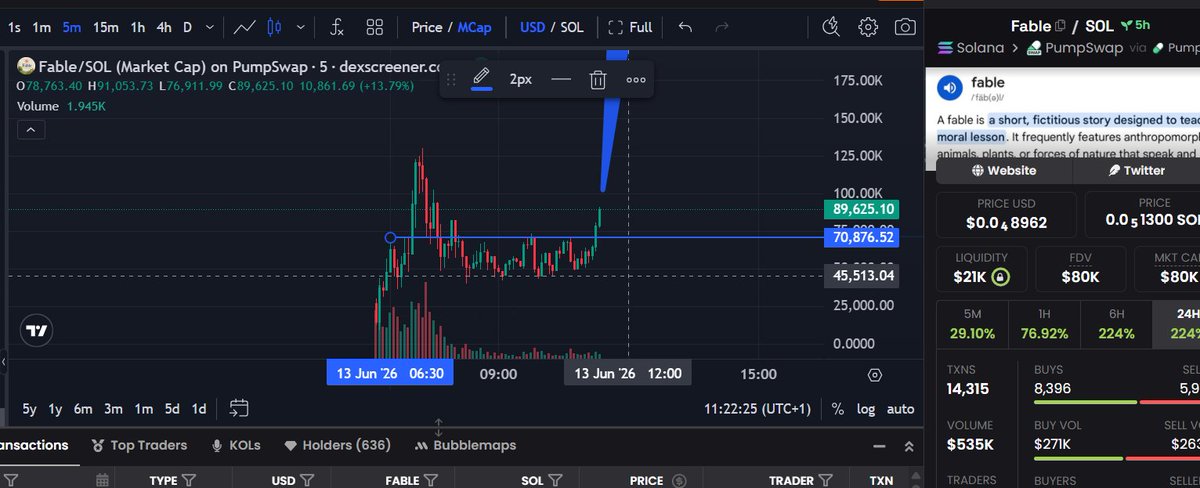Screen dimensions: 1200x488
Task: Toggle log scale on chart
Action: [x=865, y=408]
